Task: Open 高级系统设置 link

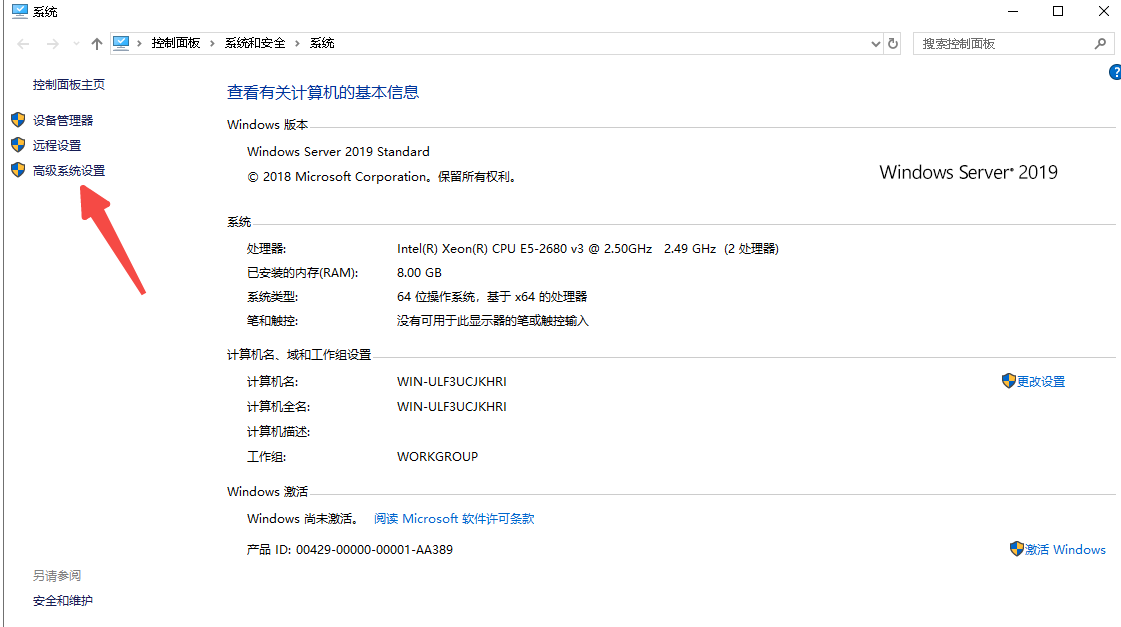Action: coord(69,170)
